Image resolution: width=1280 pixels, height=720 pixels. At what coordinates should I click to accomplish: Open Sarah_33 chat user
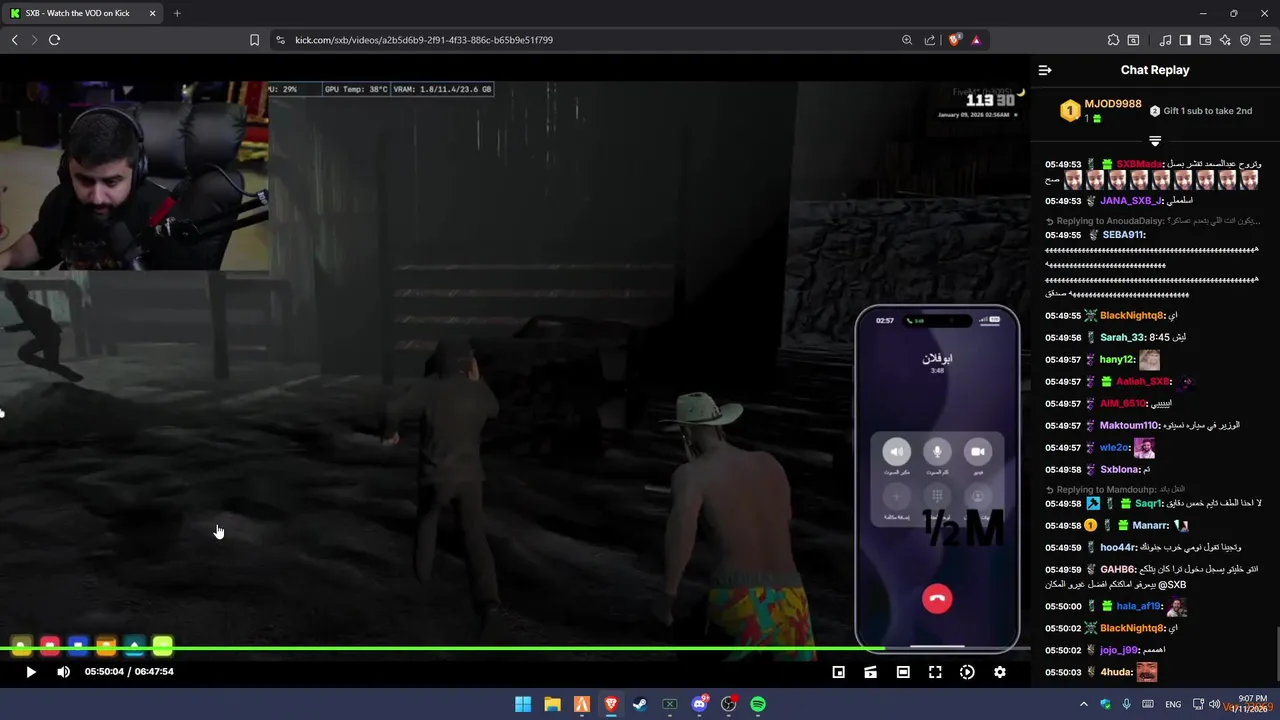coord(1122,338)
